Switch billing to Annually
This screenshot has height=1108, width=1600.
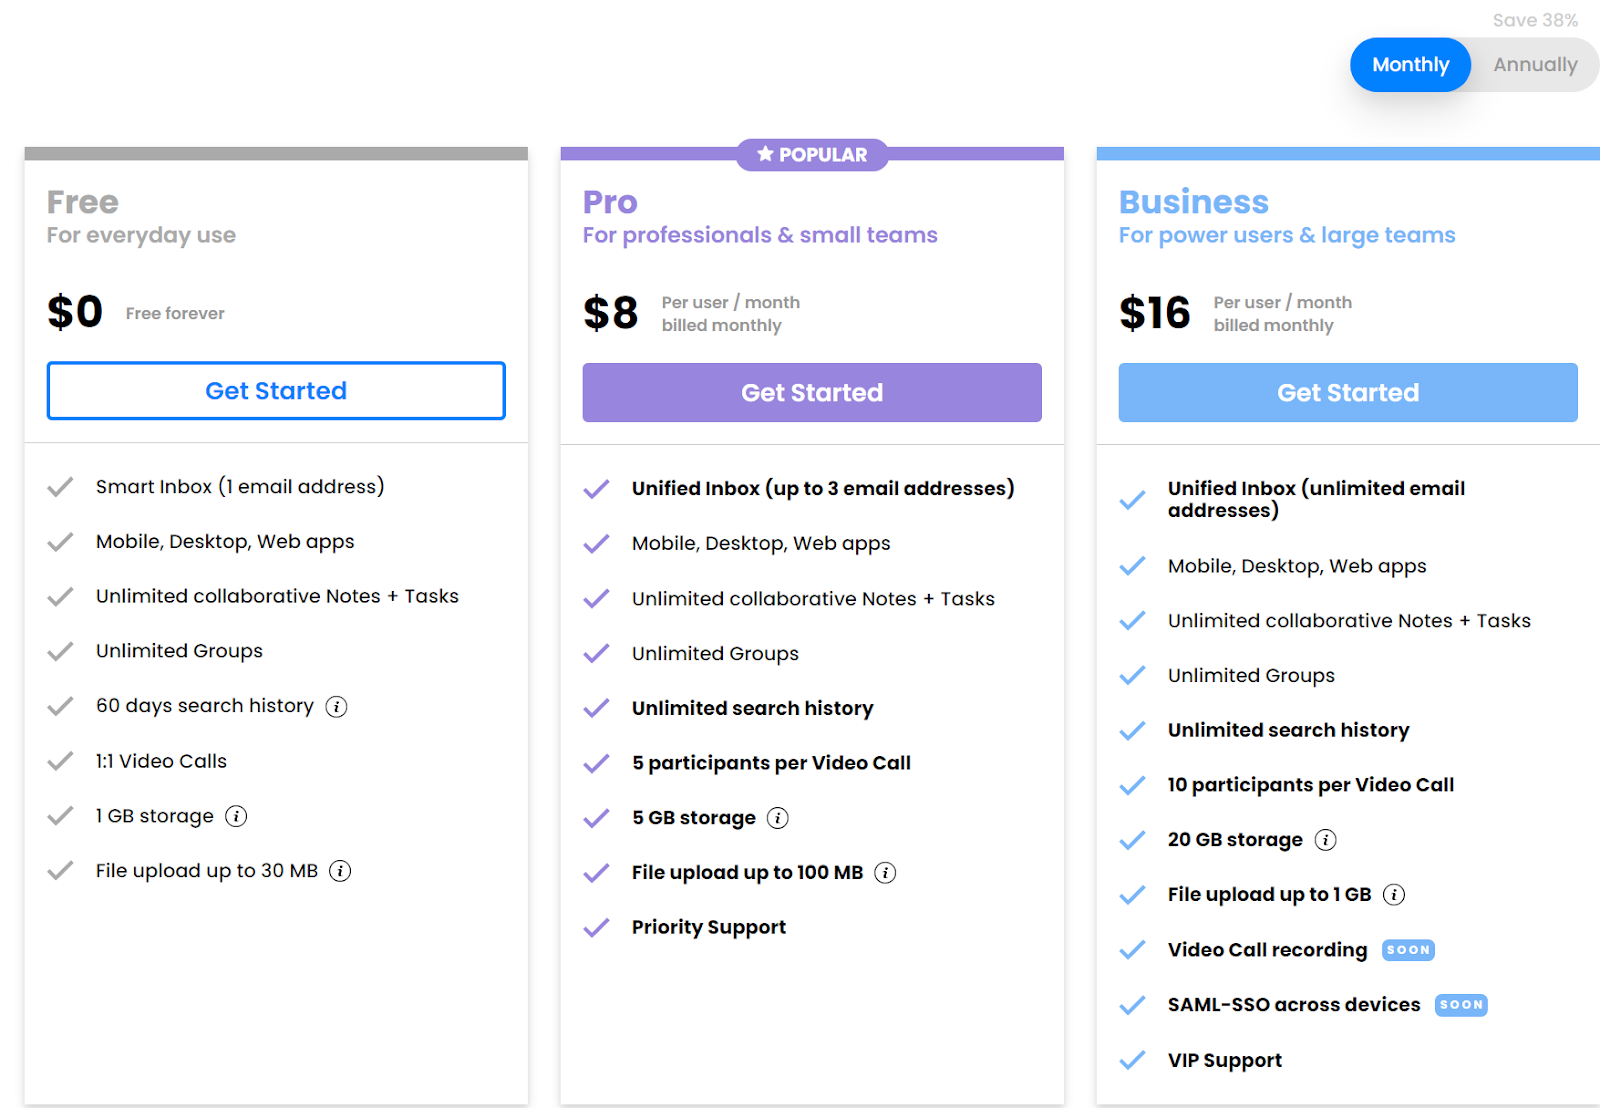coord(1535,65)
